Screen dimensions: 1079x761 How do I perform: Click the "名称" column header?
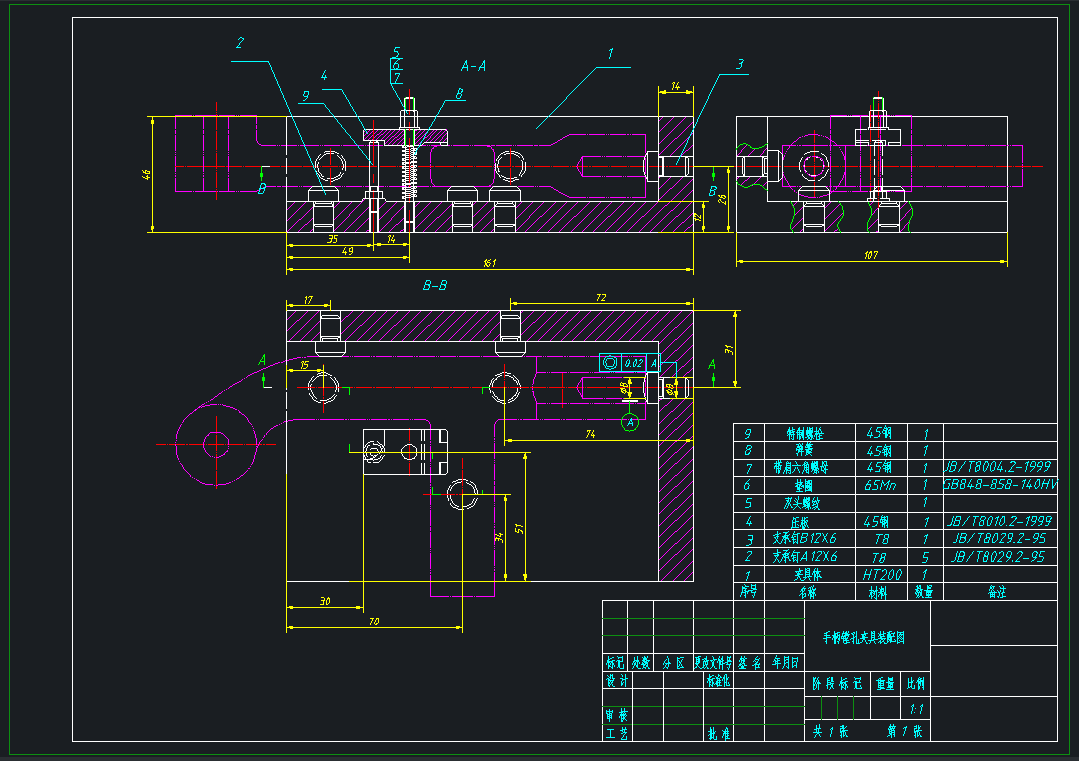[x=808, y=592]
